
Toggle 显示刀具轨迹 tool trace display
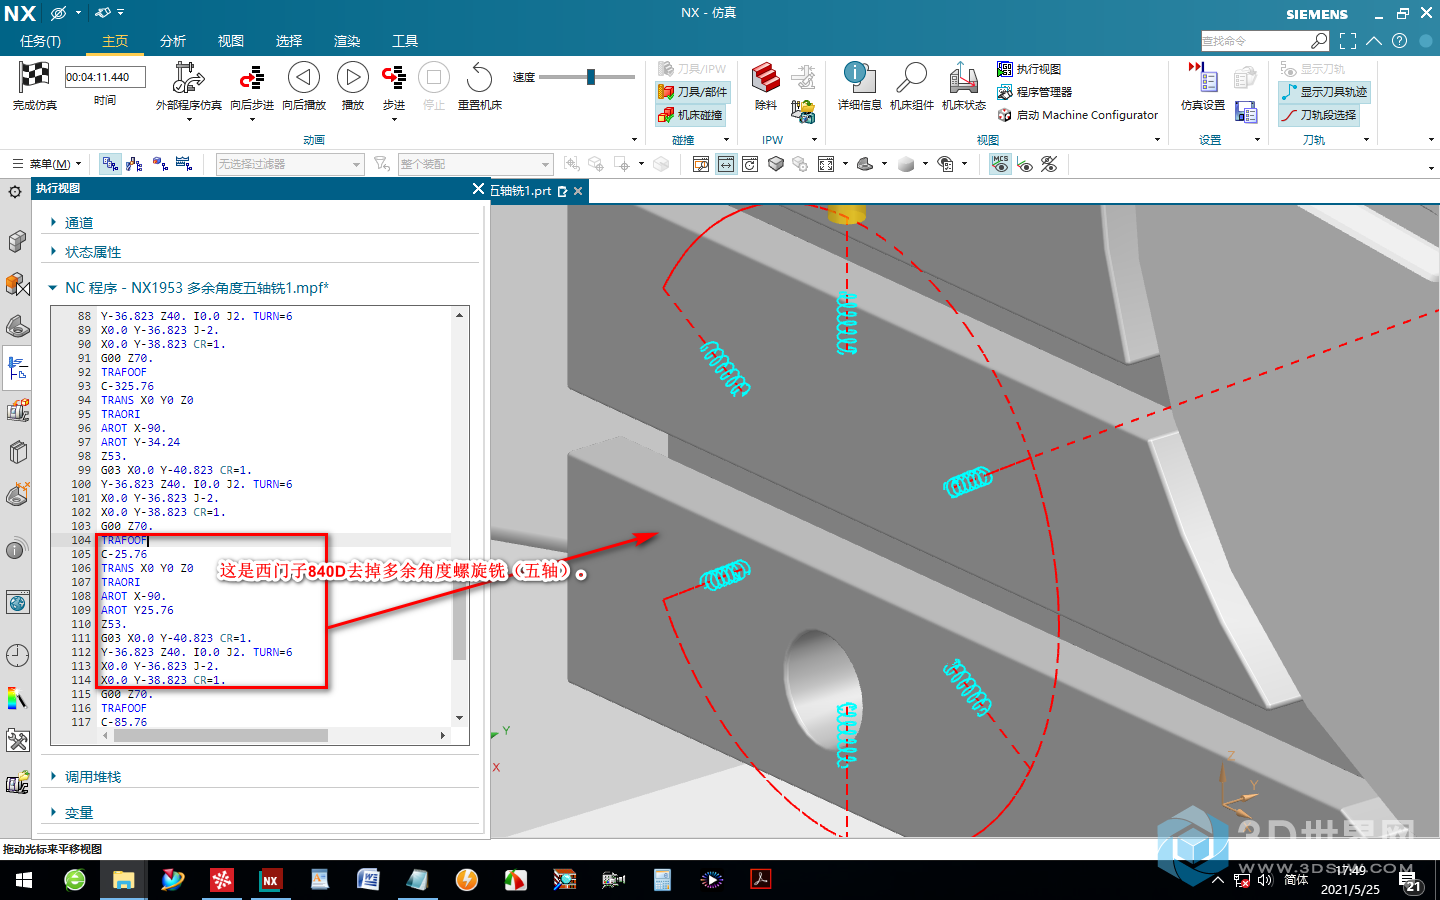[x=1324, y=92]
